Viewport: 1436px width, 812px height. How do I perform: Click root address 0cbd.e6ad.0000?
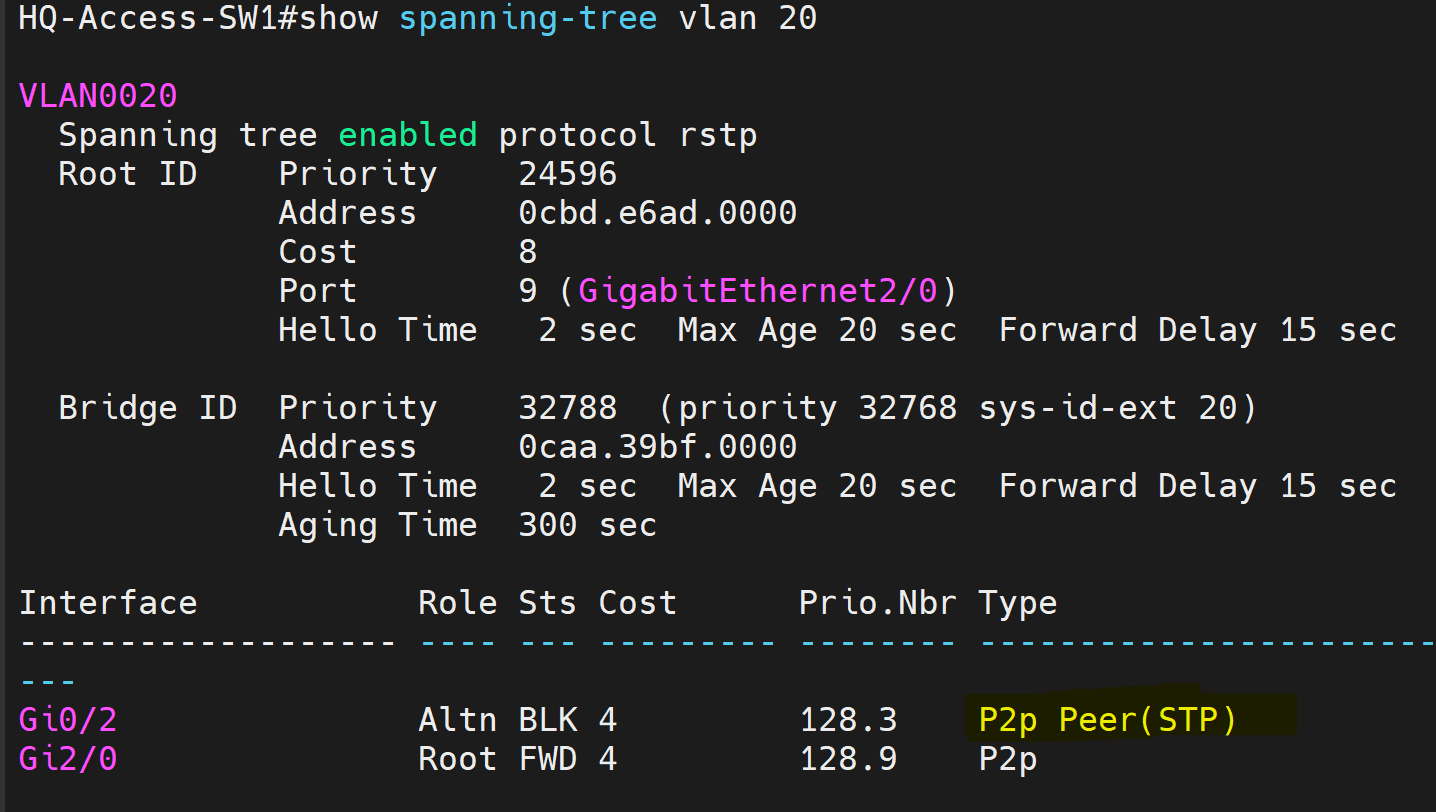click(657, 213)
